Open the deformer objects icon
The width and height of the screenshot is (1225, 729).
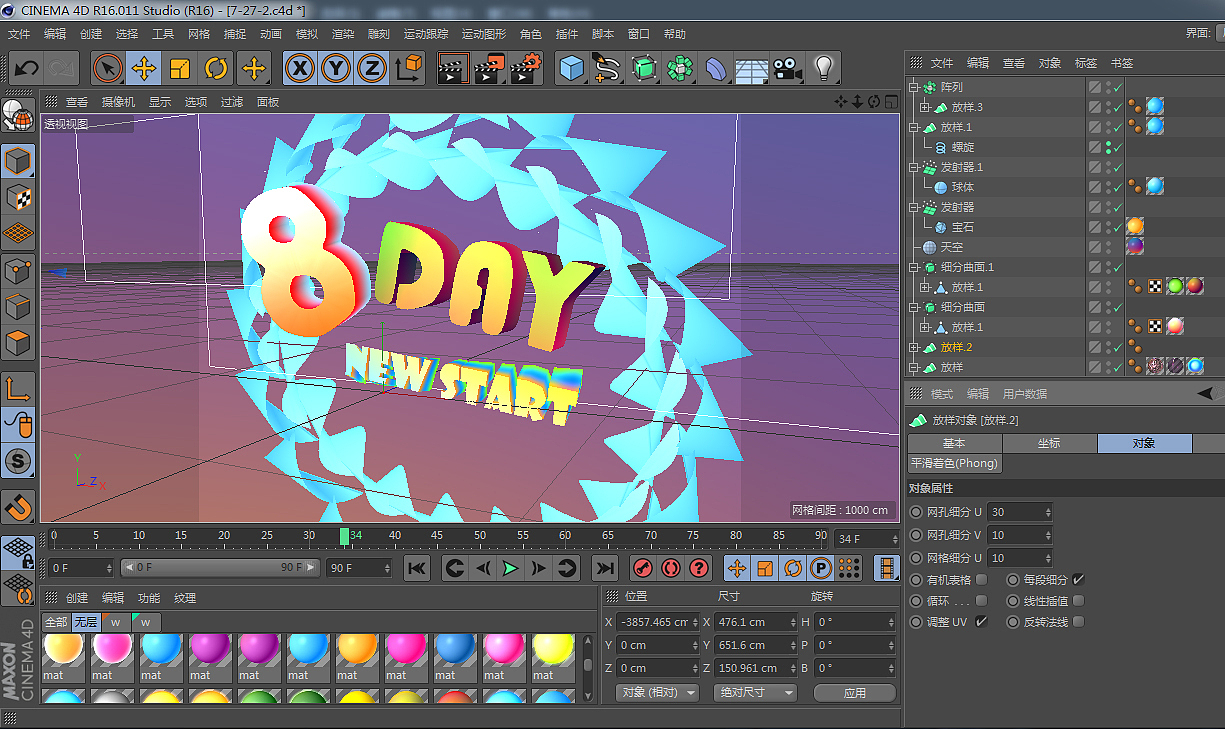(716, 69)
